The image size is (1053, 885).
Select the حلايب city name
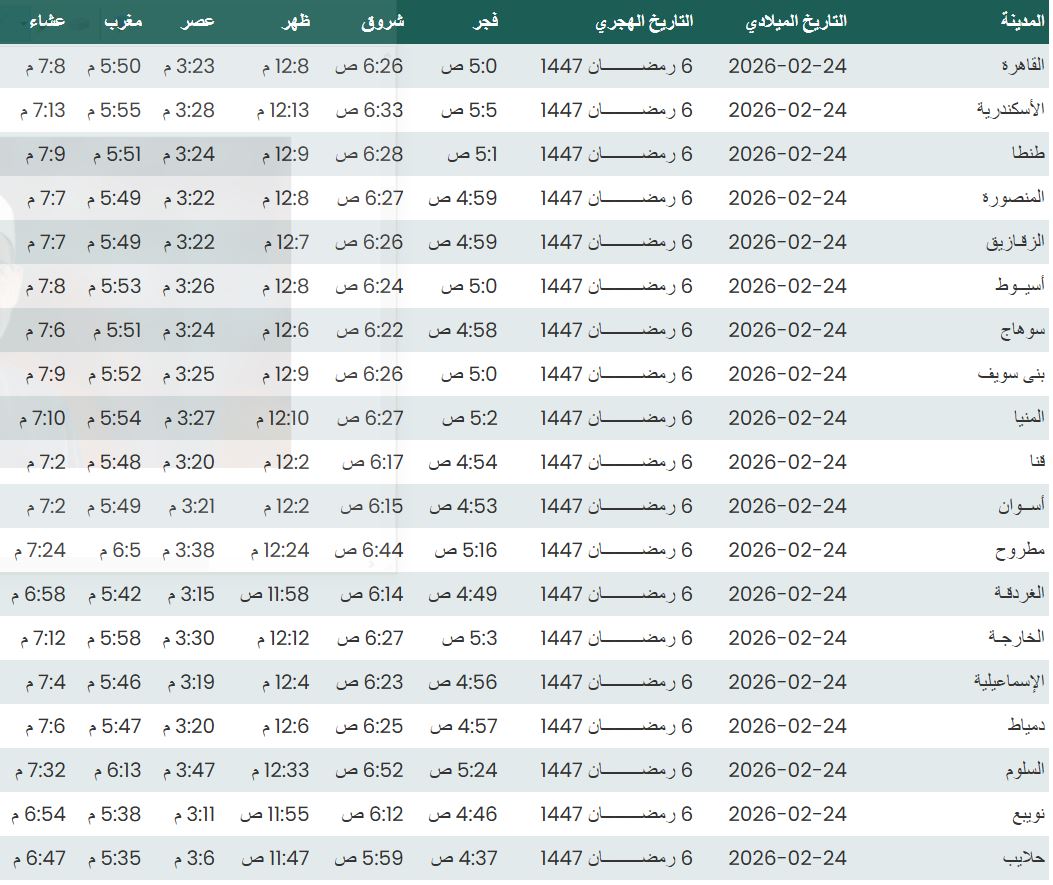[x=1024, y=857]
